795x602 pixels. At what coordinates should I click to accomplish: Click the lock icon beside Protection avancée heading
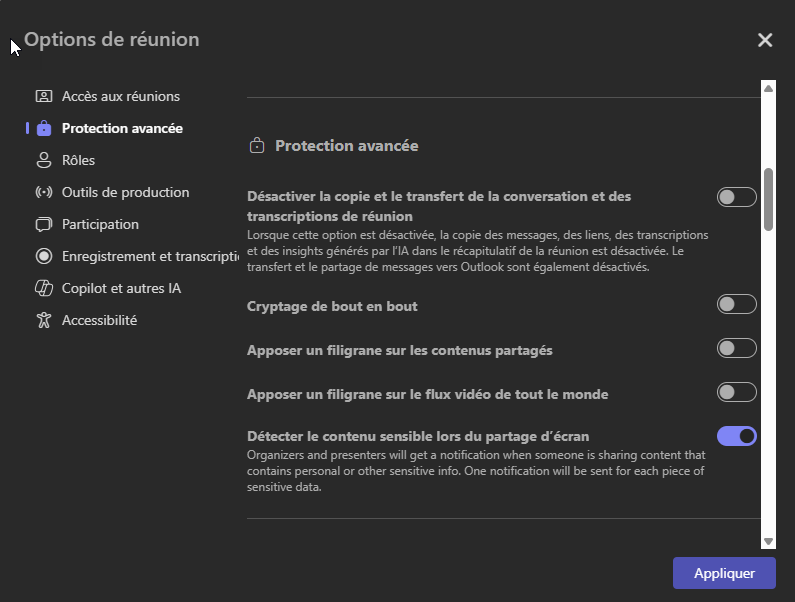tap(257, 146)
